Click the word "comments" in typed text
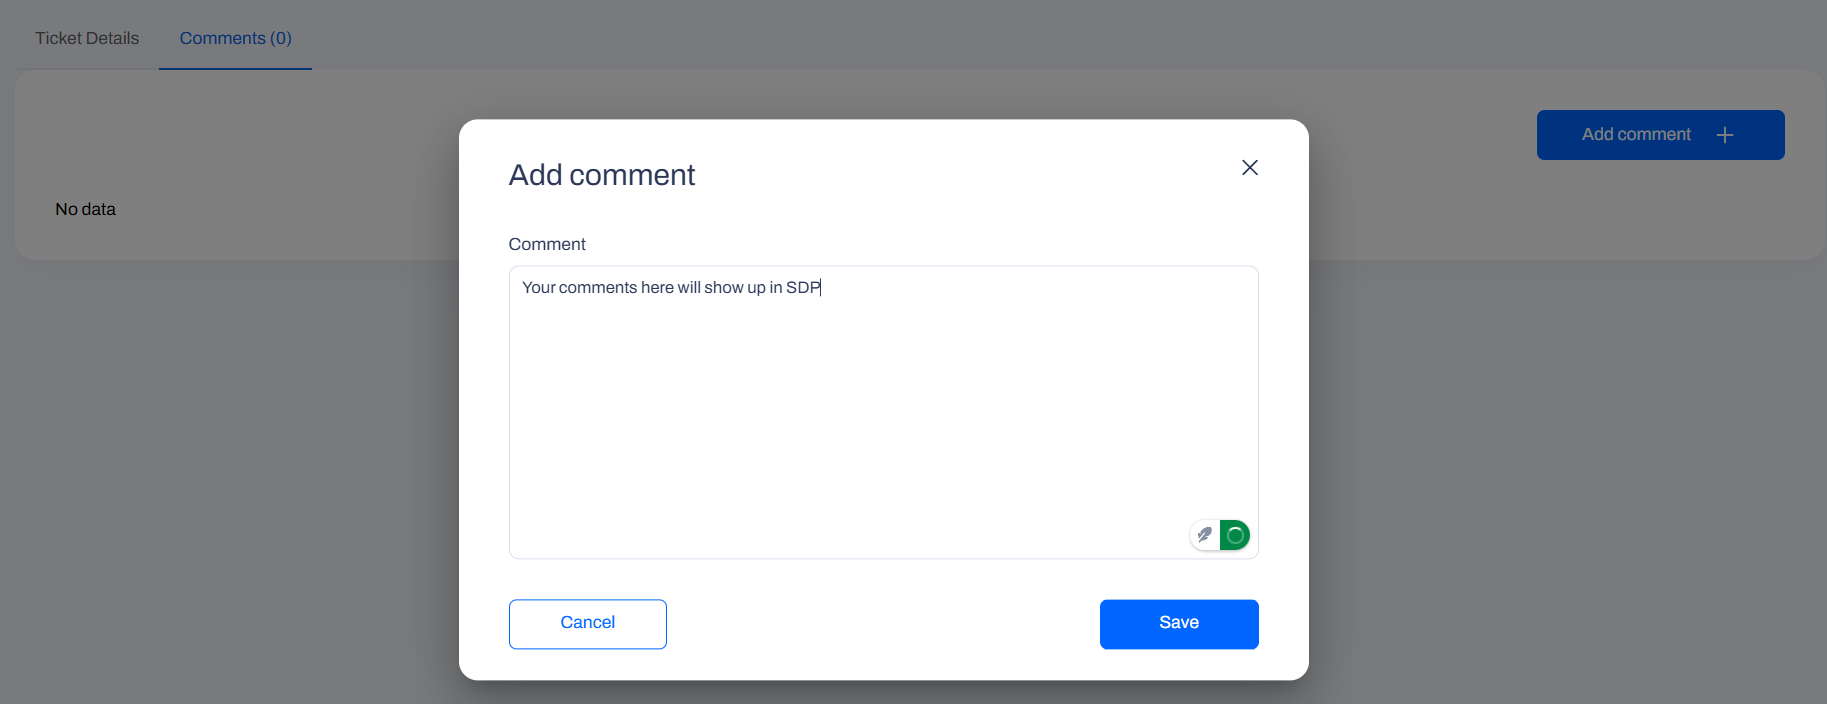The width and height of the screenshot is (1827, 704). pyautogui.click(x=597, y=288)
